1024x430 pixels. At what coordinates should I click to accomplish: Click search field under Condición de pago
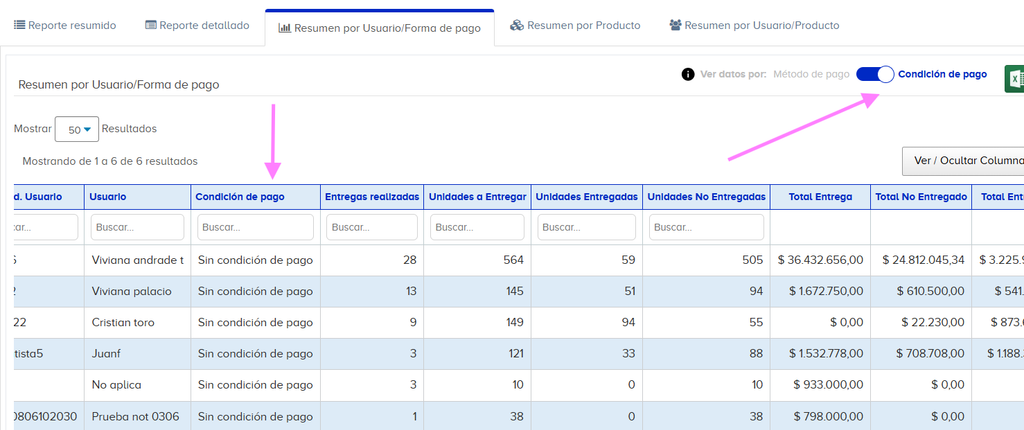click(255, 227)
